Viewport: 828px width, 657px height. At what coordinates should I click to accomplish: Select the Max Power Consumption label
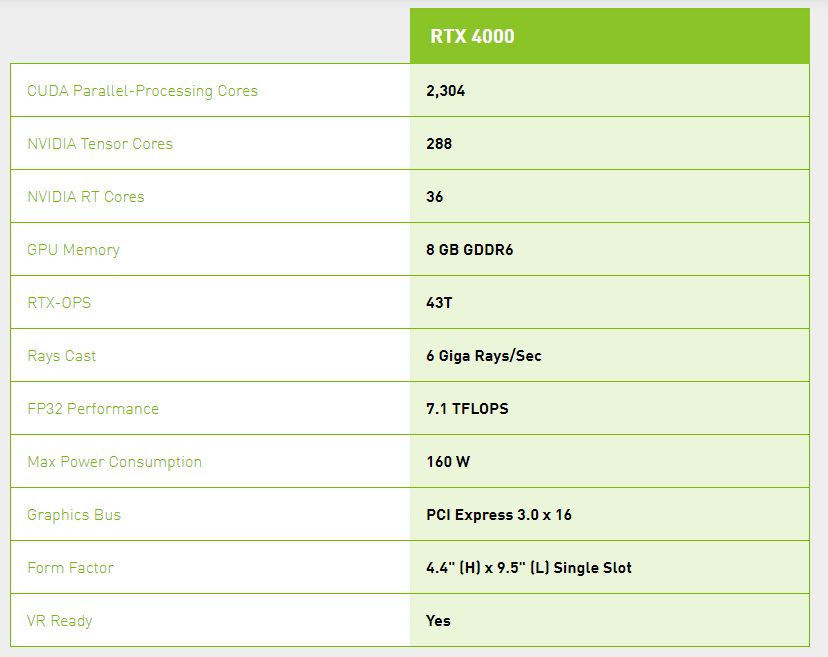[x=113, y=461]
